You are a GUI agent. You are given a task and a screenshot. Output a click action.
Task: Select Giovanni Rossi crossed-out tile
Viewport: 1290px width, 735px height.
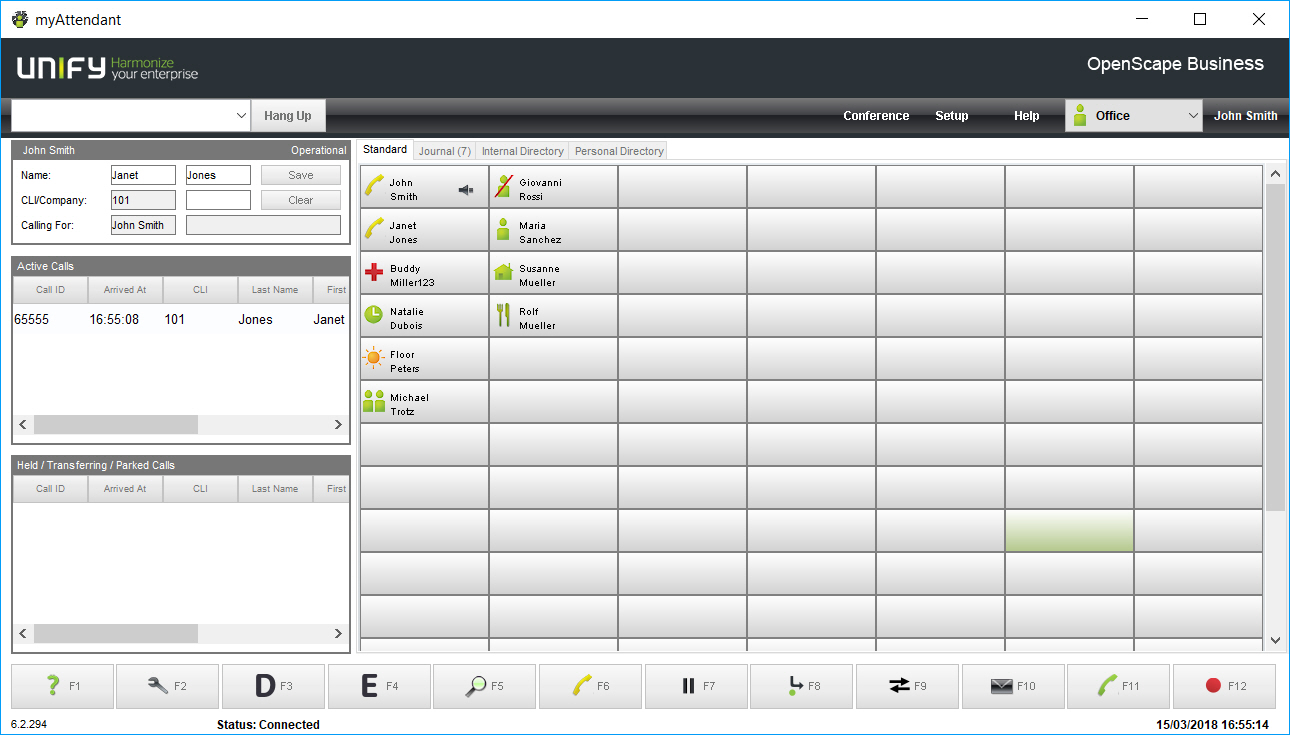tap(553, 186)
